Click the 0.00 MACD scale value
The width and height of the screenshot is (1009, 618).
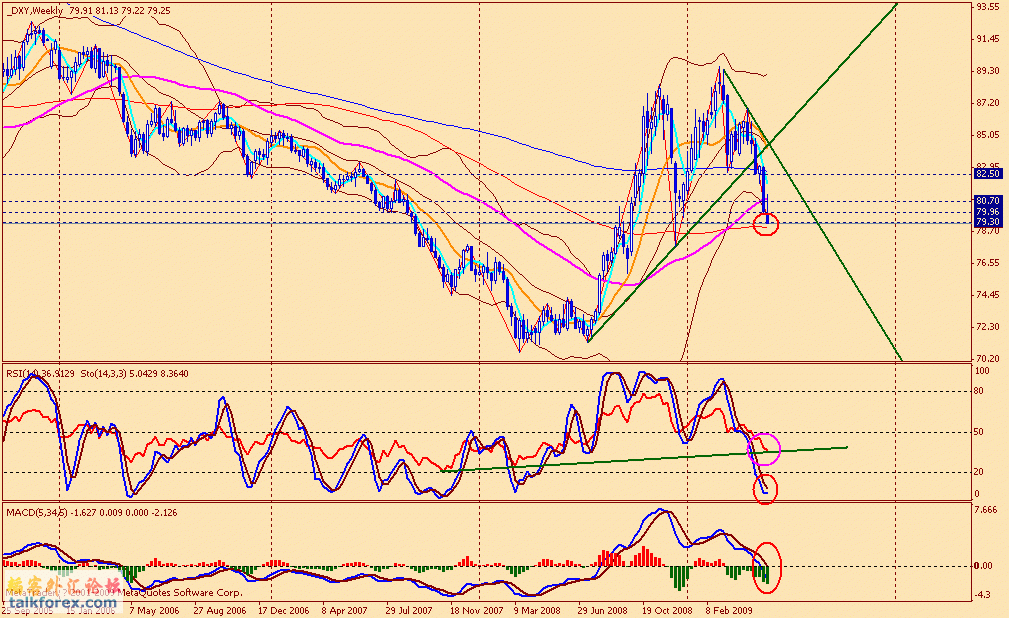(x=983, y=566)
